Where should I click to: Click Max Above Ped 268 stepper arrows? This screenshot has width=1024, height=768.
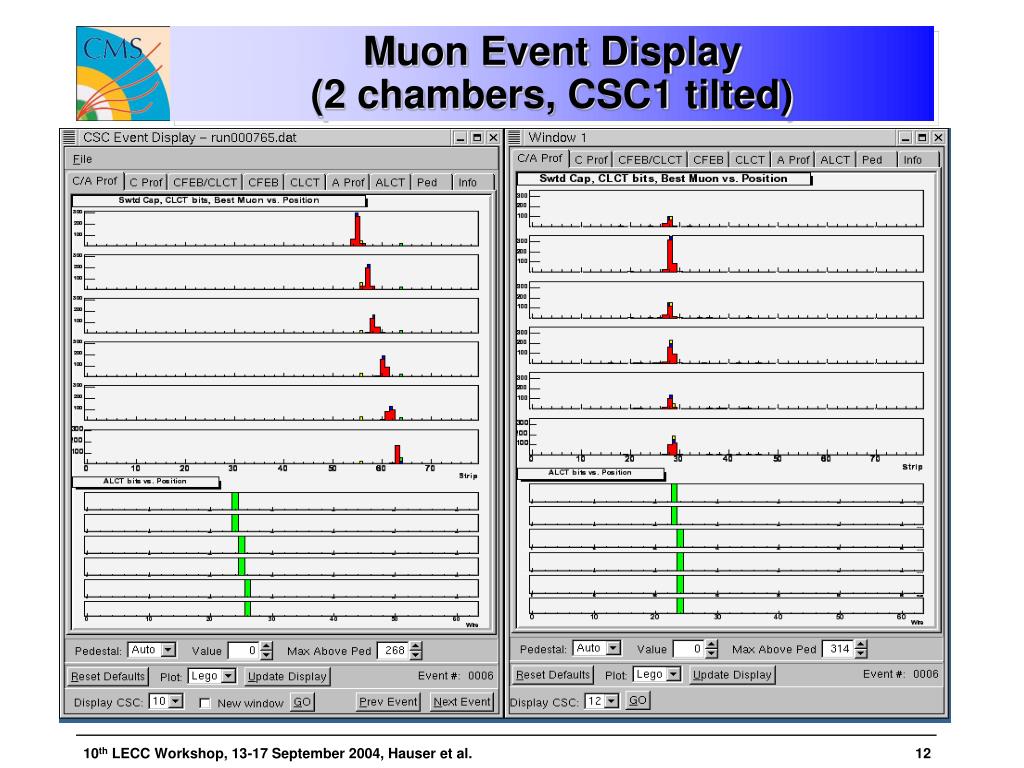pos(416,650)
